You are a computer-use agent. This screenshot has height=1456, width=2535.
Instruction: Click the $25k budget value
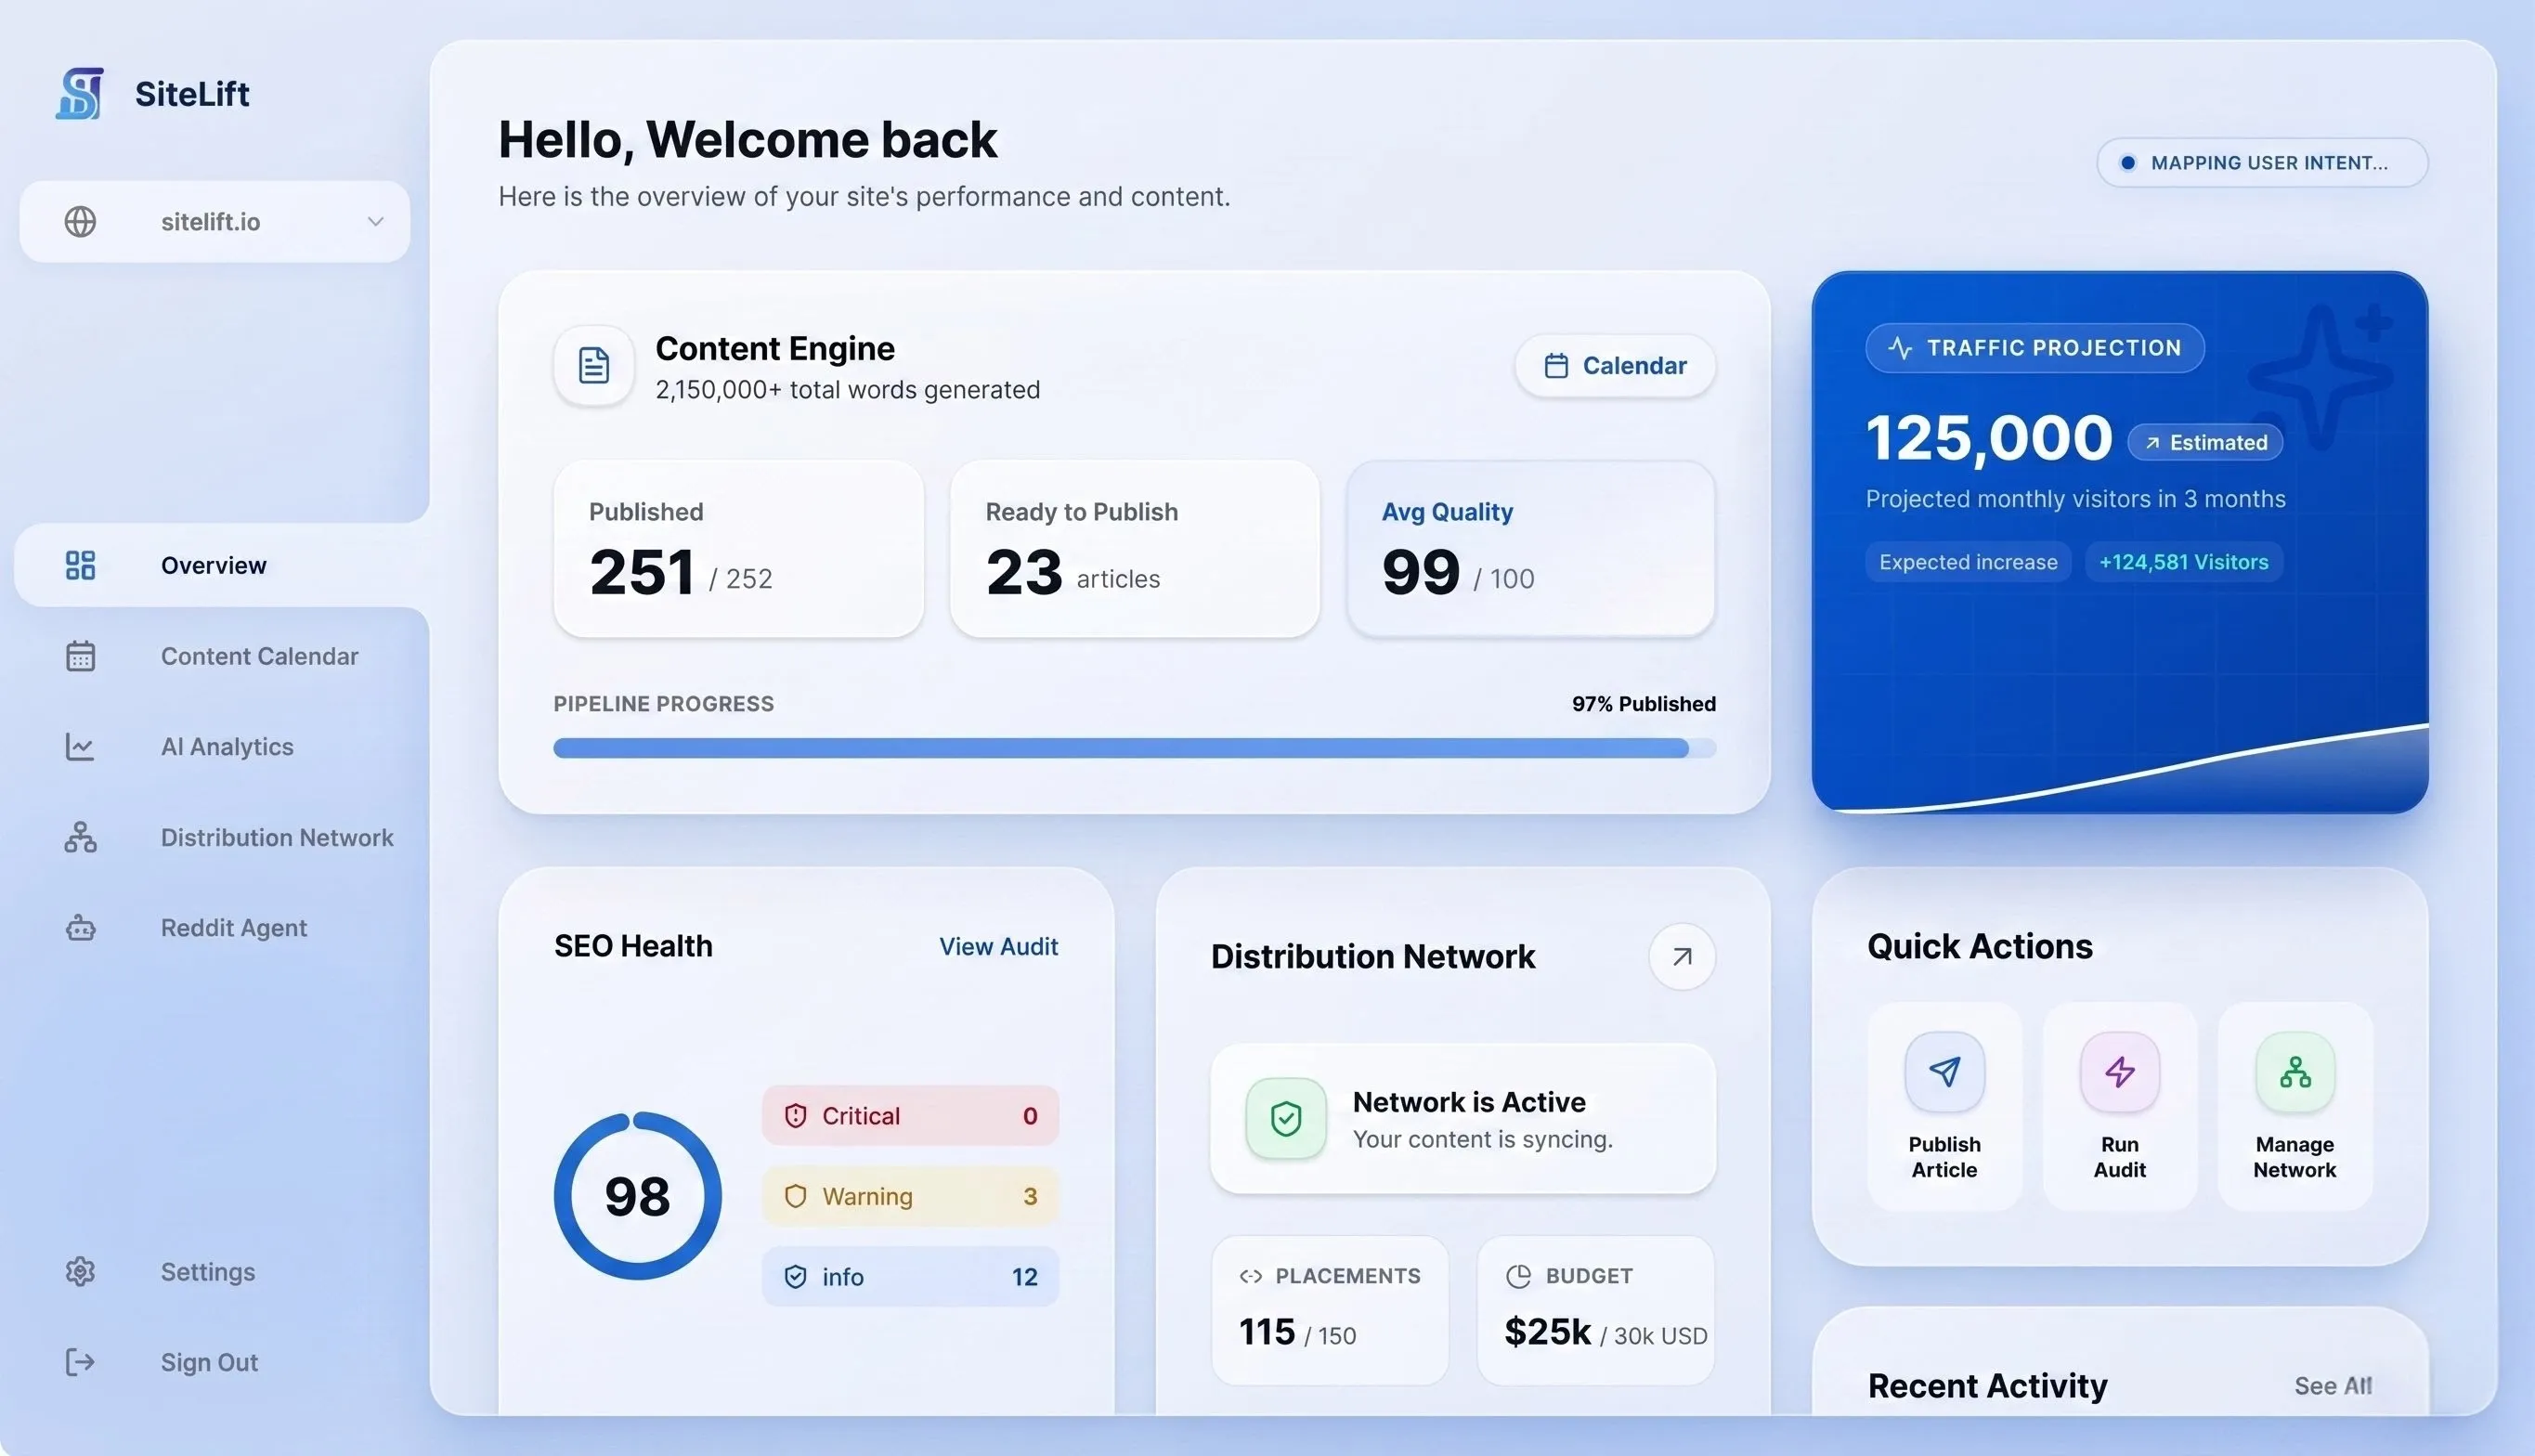coord(1547,1332)
